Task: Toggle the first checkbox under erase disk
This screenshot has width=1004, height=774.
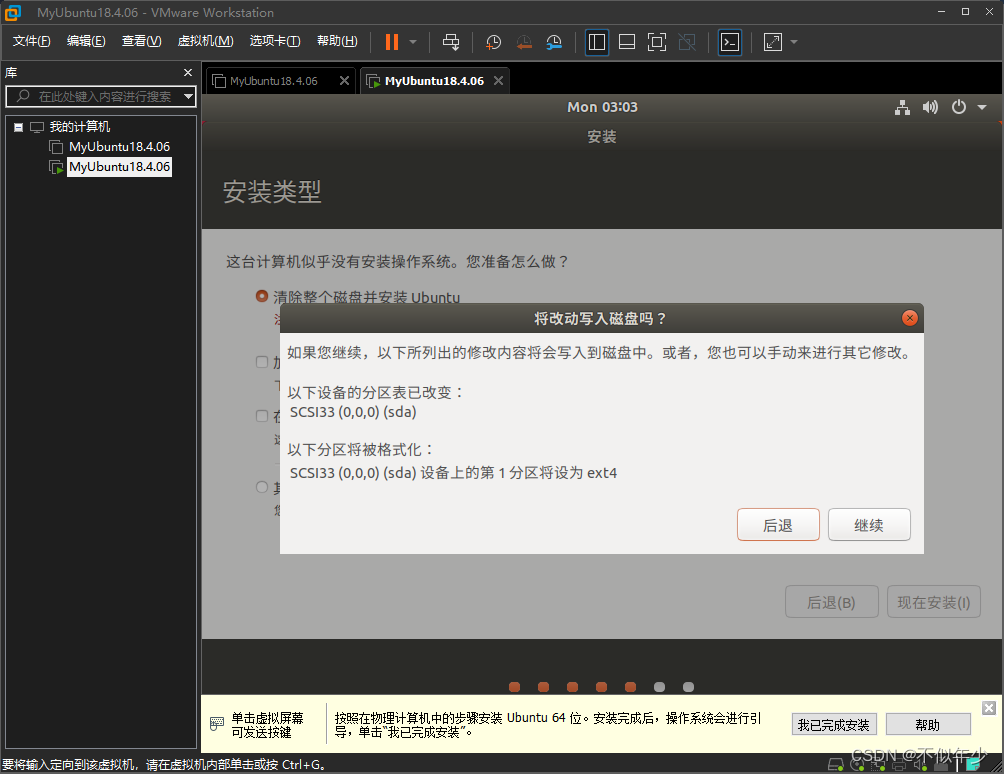Action: 261,362
